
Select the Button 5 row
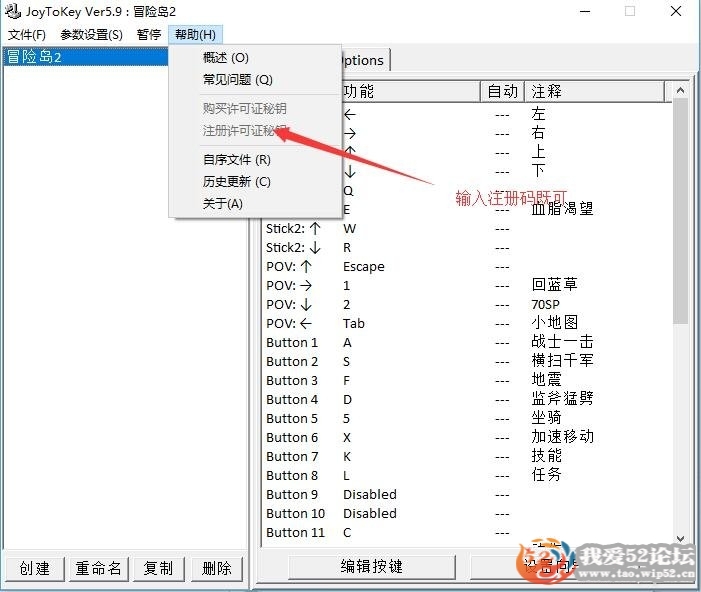[x=465, y=419]
